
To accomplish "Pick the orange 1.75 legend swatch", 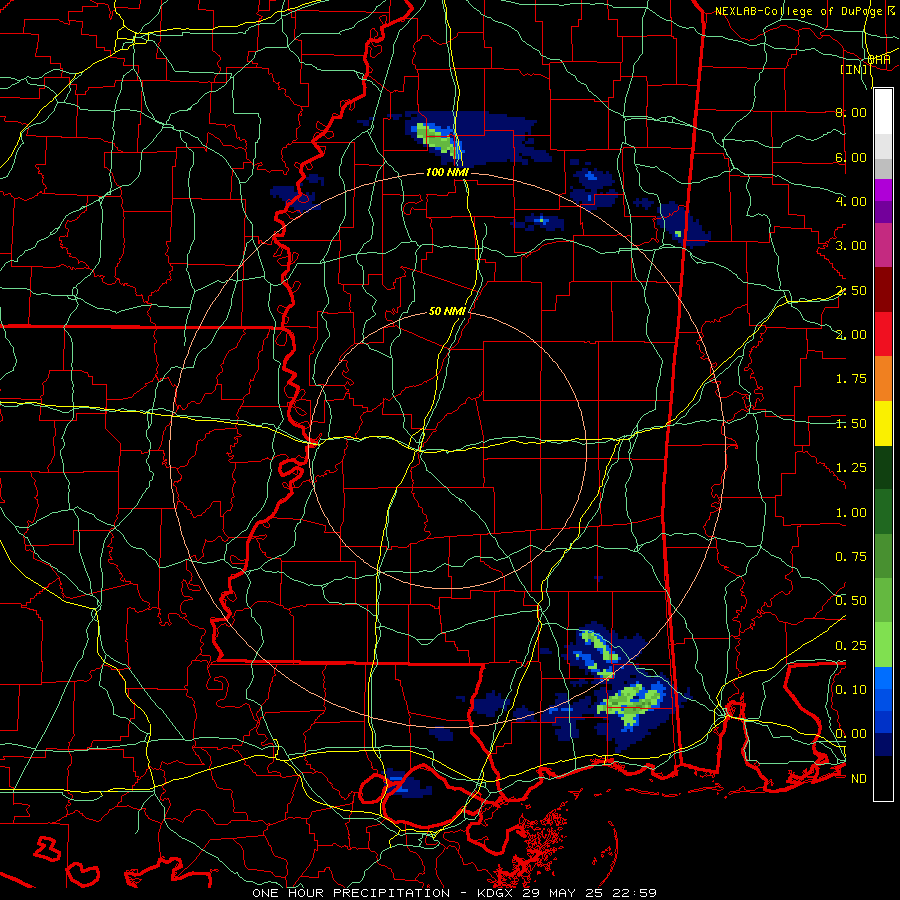I will [x=883, y=378].
